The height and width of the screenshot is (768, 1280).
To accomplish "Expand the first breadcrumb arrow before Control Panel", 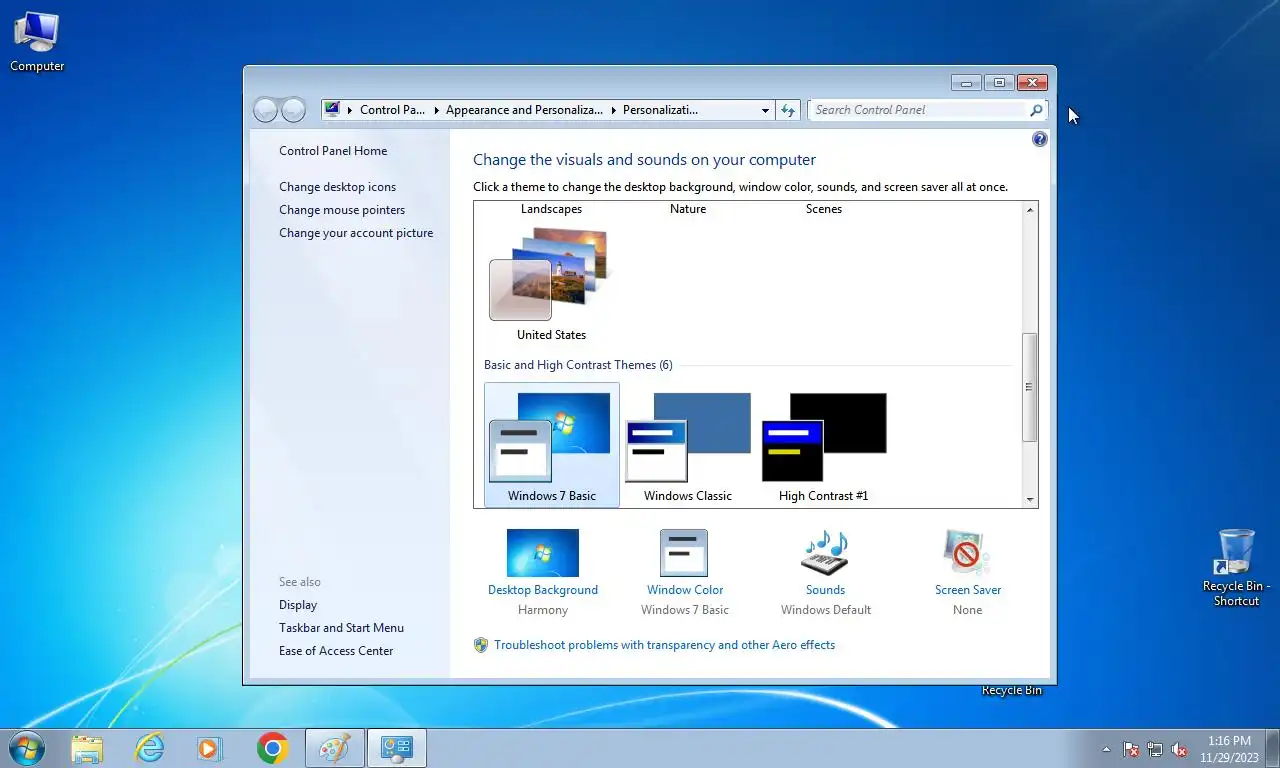I will pyautogui.click(x=350, y=110).
